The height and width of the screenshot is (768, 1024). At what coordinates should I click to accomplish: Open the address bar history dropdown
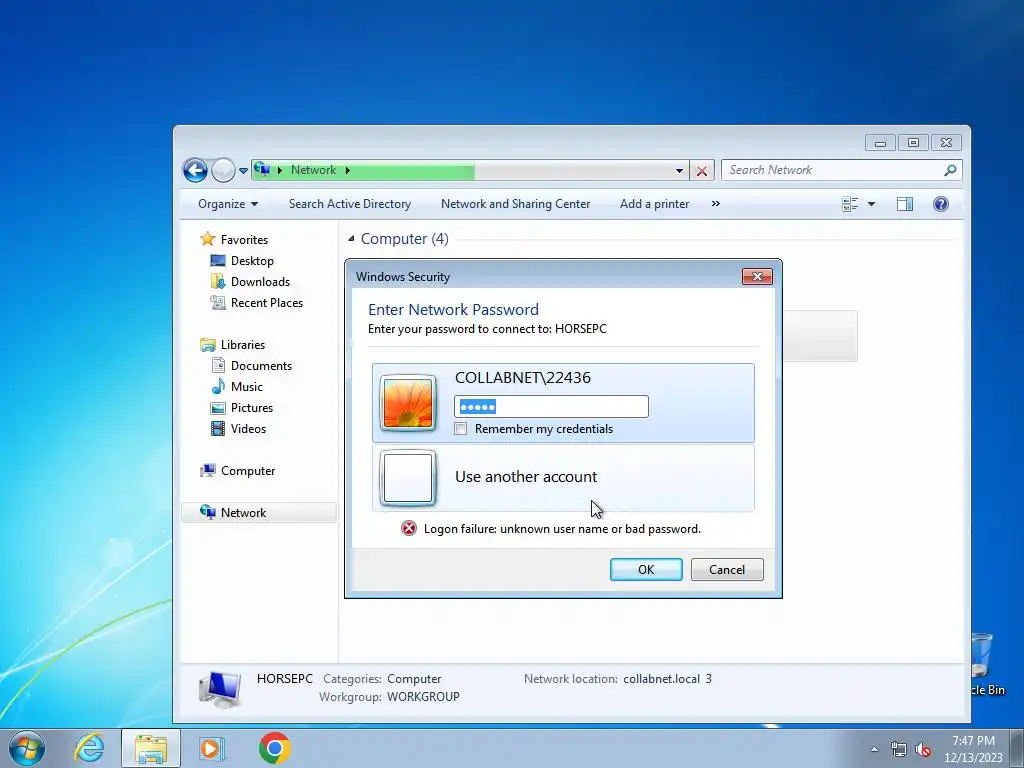pos(679,170)
